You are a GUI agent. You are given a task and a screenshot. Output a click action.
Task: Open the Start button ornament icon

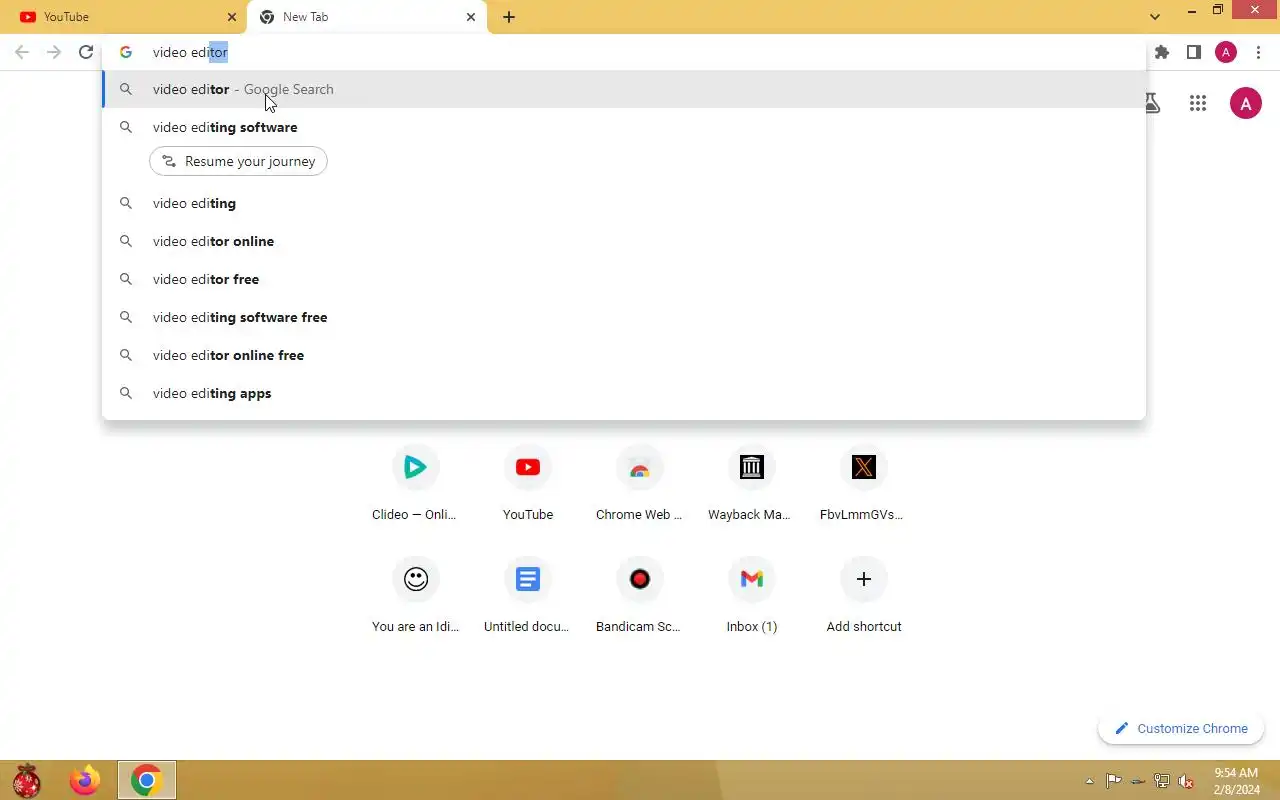(27, 780)
